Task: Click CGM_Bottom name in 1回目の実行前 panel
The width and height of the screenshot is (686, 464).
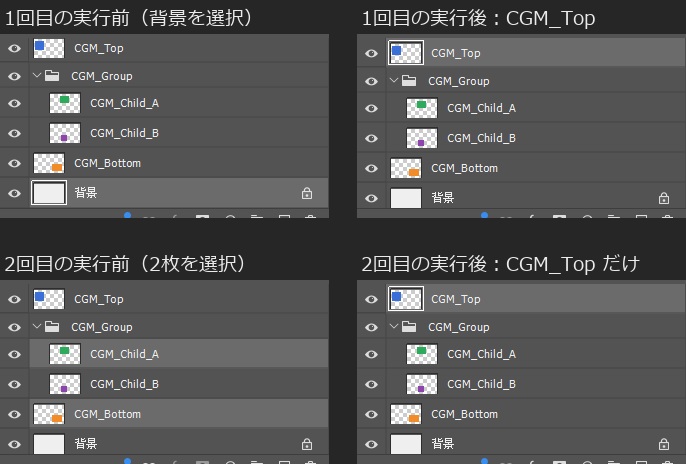Action: (108, 163)
